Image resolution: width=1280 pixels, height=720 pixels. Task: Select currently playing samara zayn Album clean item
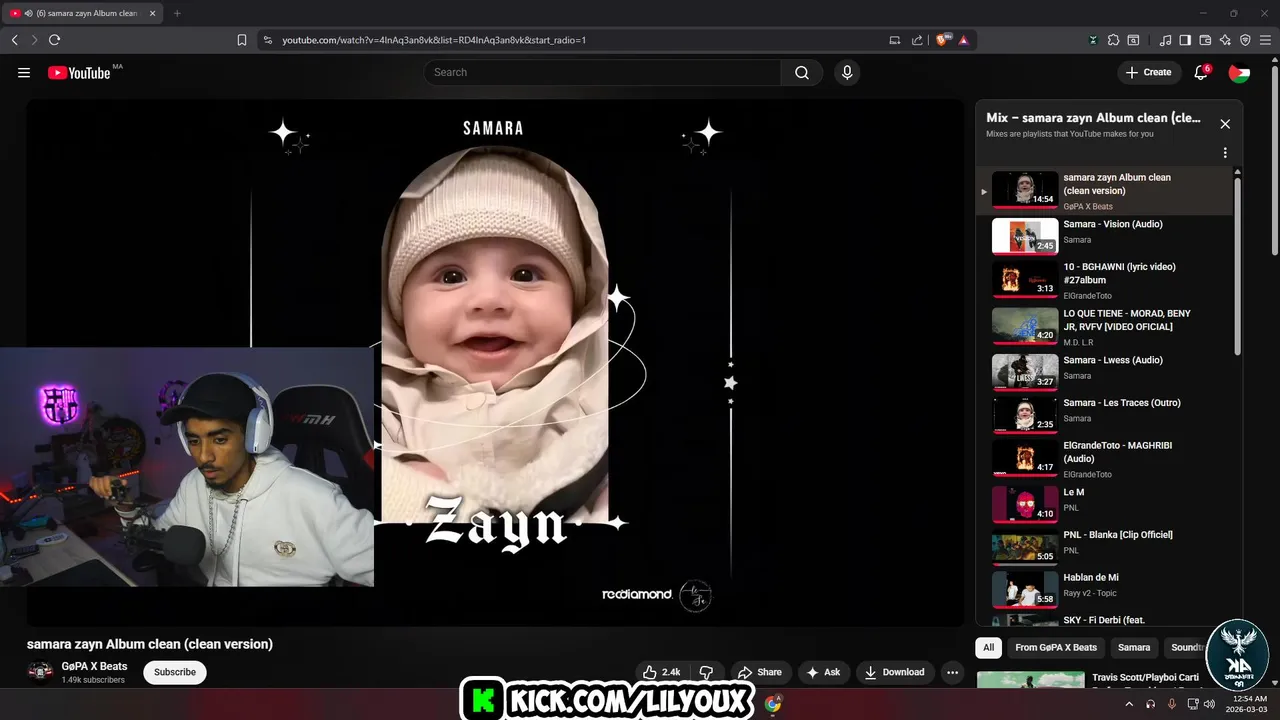1105,190
